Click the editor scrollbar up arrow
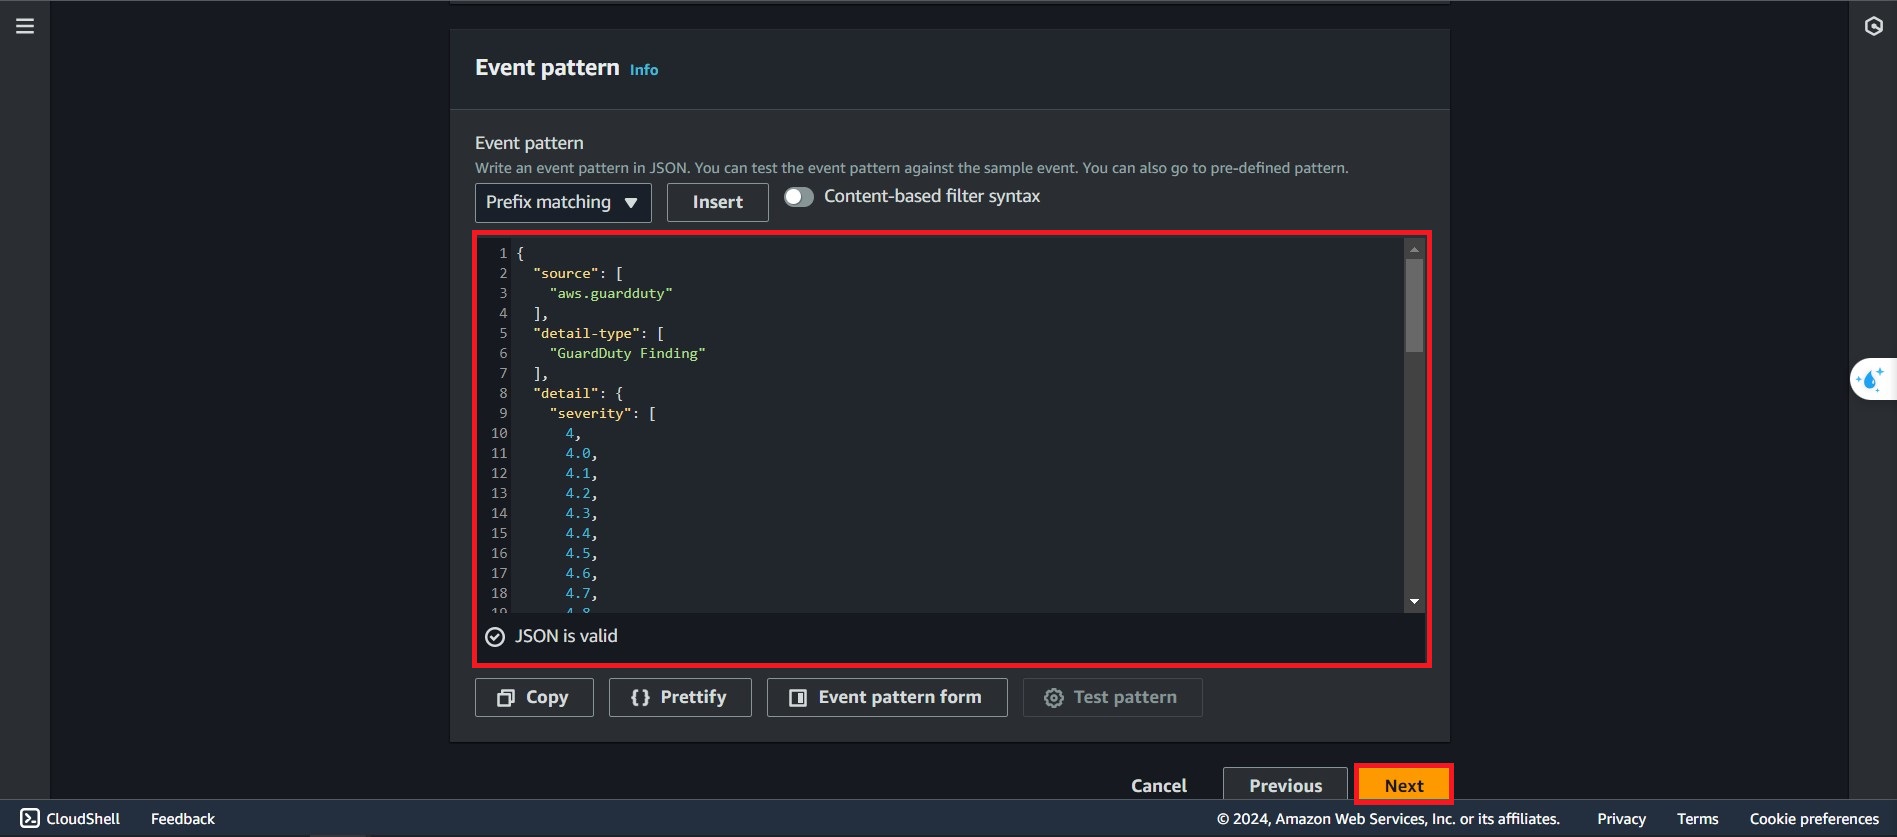The height and width of the screenshot is (837, 1897). 1414,249
